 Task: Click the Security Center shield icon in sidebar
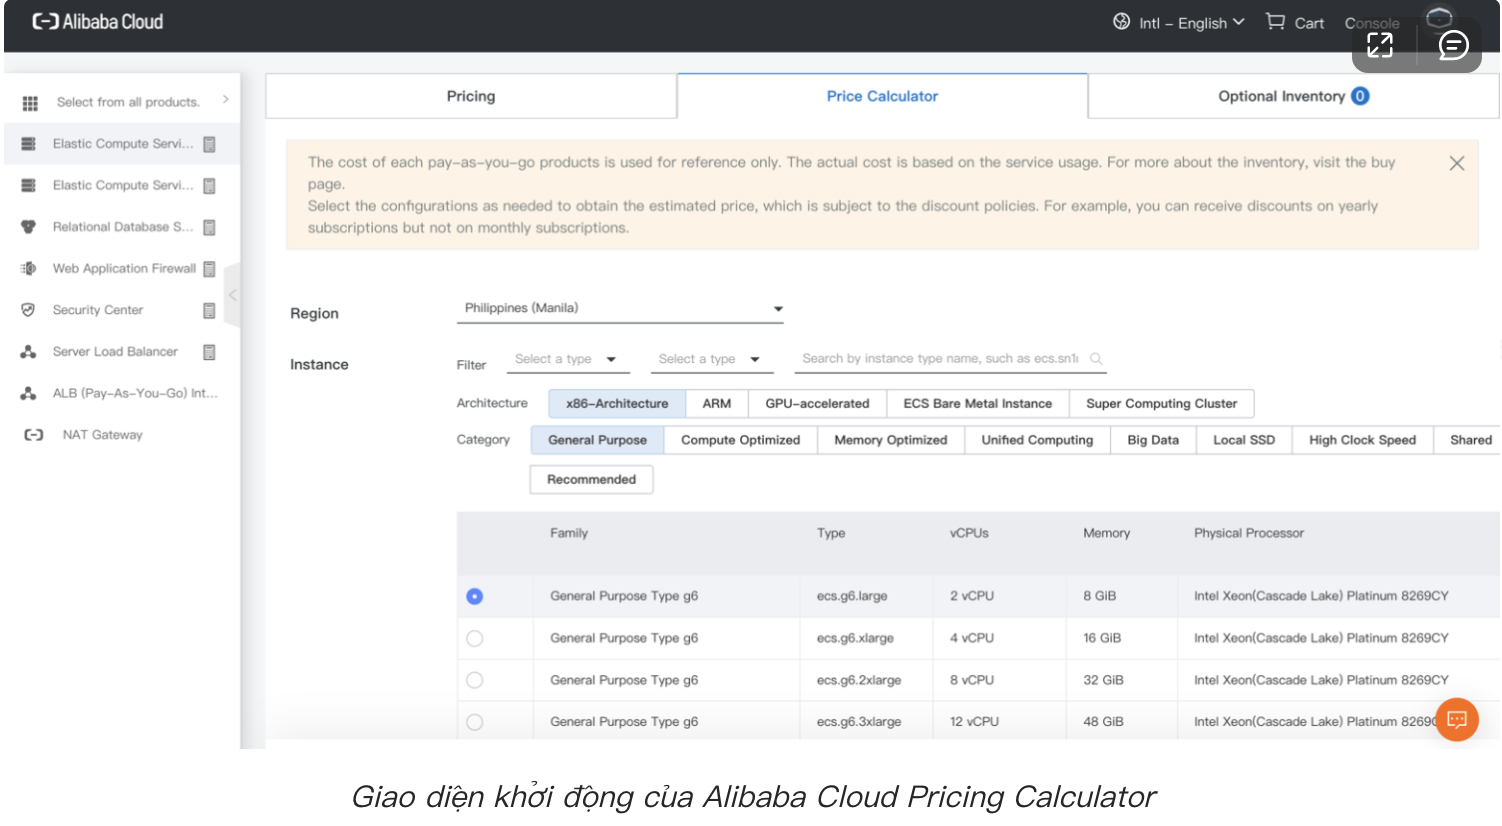(29, 309)
